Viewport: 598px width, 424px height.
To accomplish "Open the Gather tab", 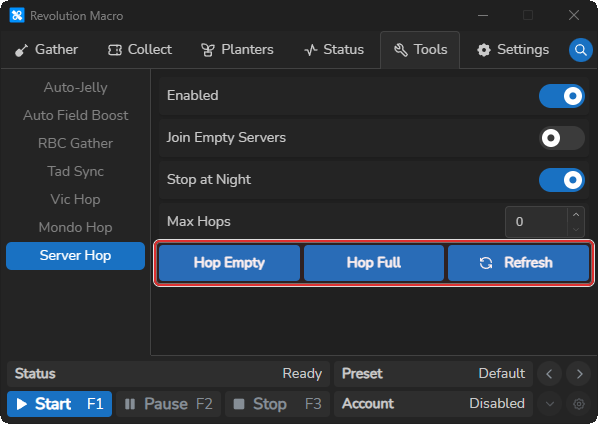I will pyautogui.click(x=46, y=50).
